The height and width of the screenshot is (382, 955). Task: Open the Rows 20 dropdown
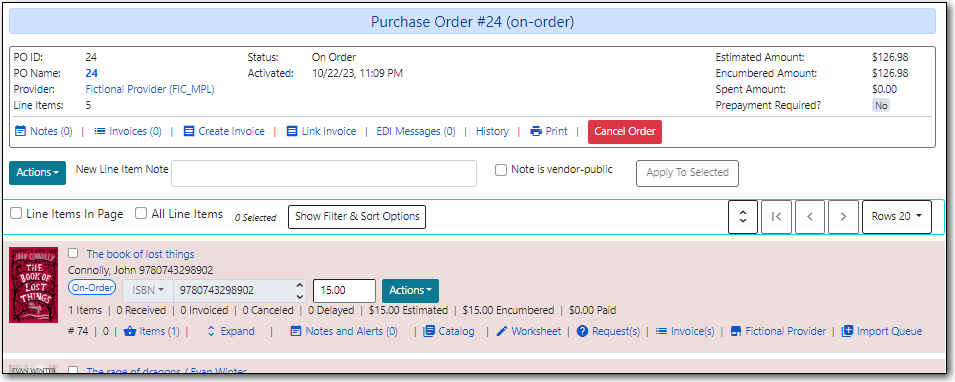[x=897, y=217]
